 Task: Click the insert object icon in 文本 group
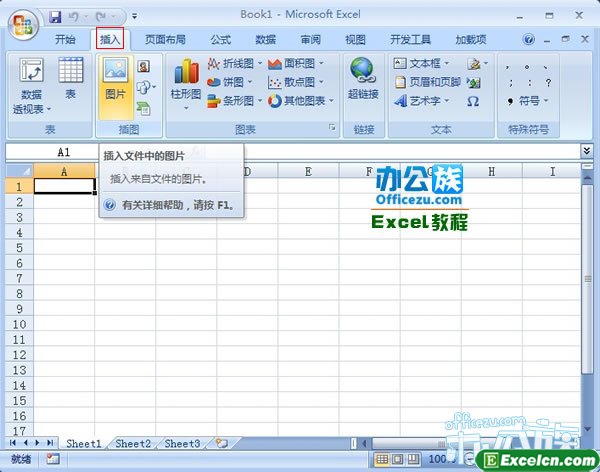tap(474, 82)
